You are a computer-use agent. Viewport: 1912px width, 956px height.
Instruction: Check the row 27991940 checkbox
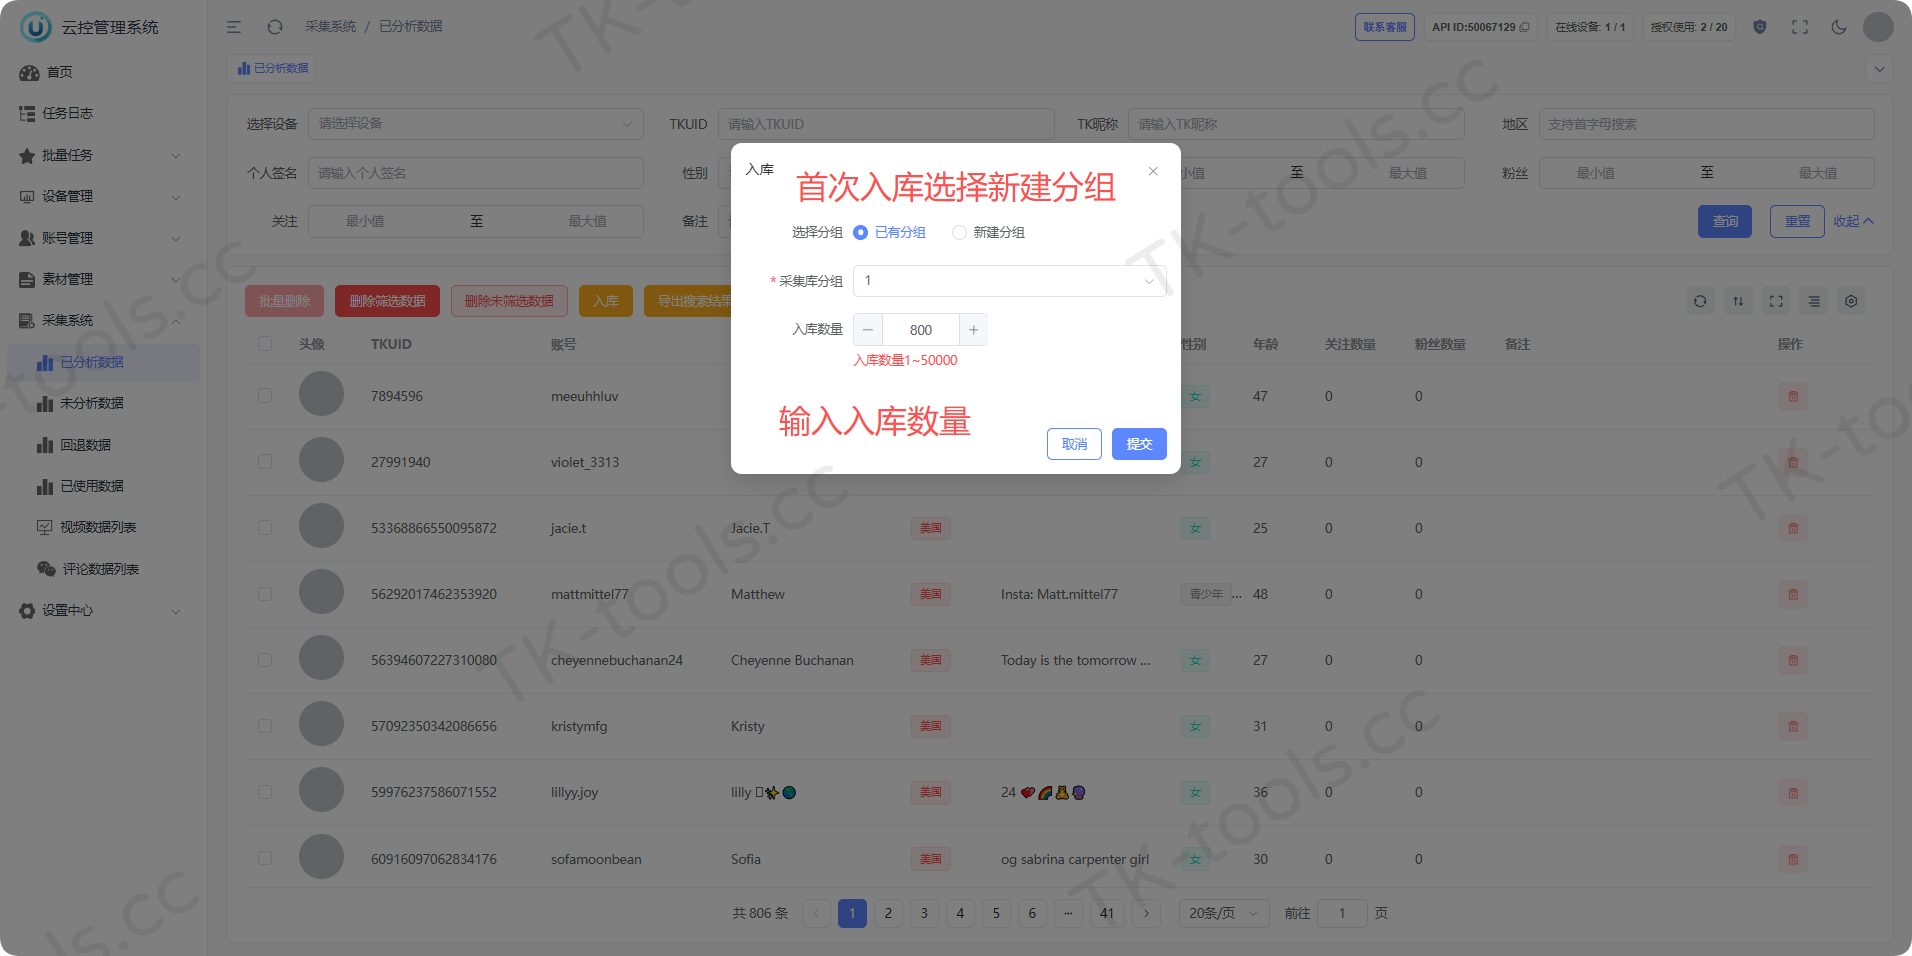[x=265, y=462]
